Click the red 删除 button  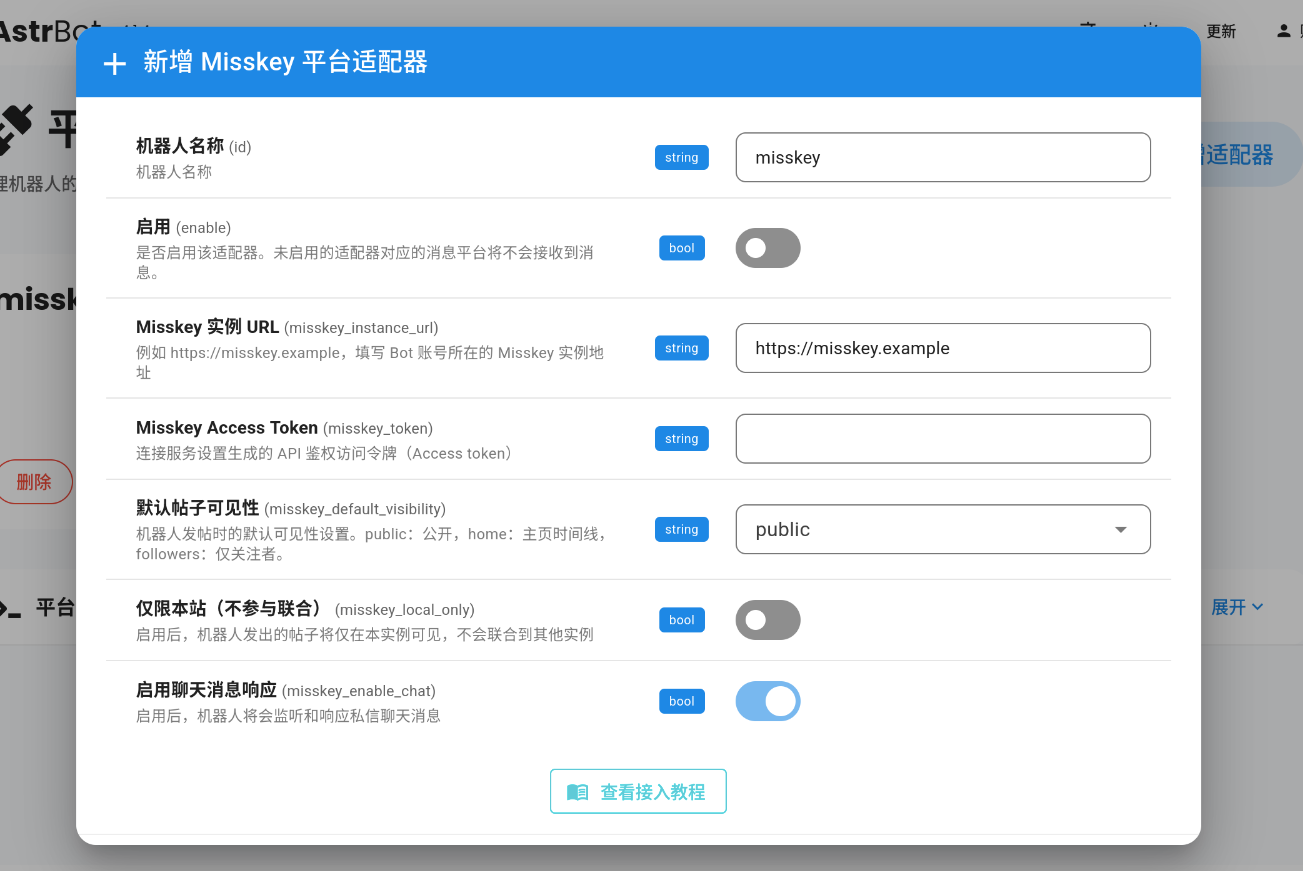[33, 481]
